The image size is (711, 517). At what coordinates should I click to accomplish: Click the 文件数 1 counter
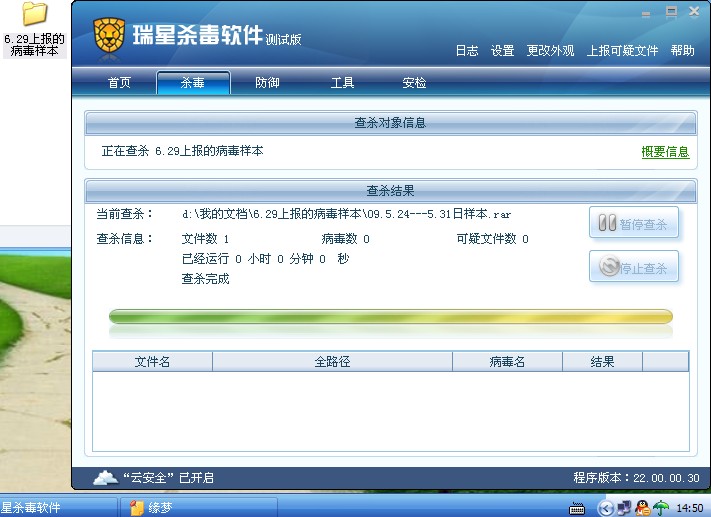[205, 239]
